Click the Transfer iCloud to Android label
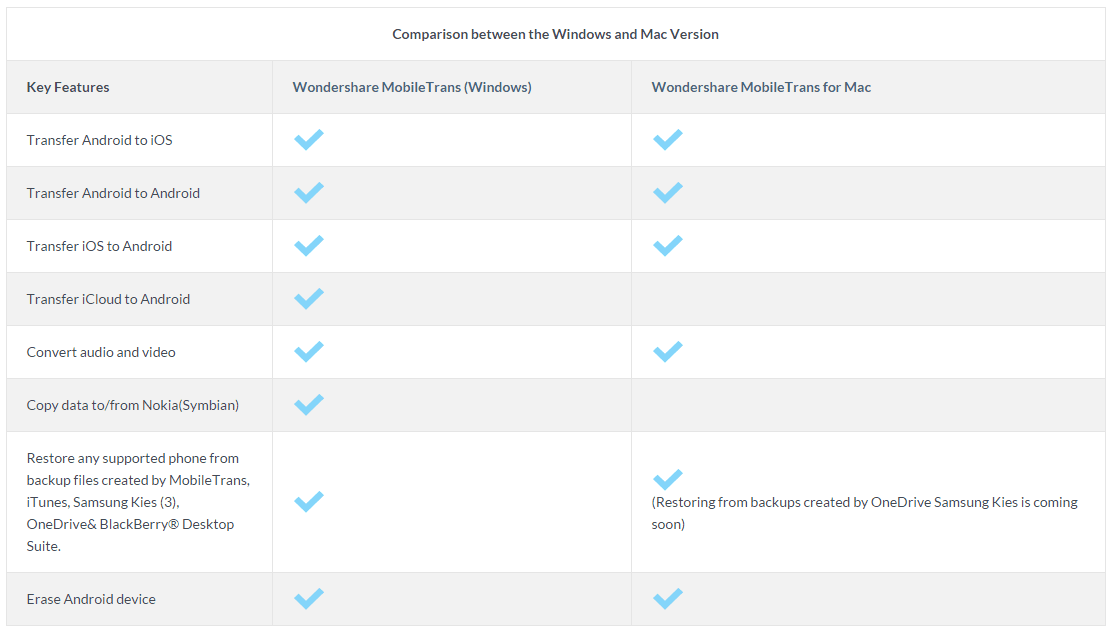This screenshot has width=1108, height=629. point(108,299)
